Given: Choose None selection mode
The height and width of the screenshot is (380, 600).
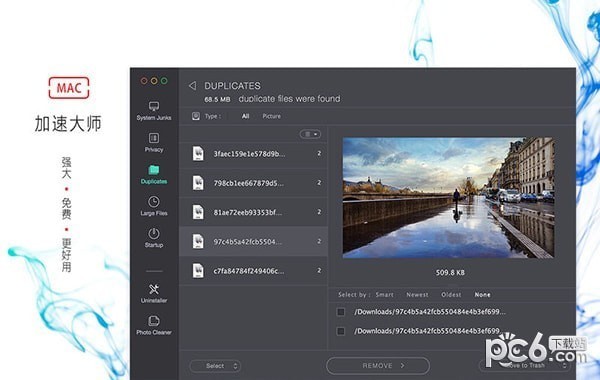Looking at the screenshot, I should coord(483,295).
